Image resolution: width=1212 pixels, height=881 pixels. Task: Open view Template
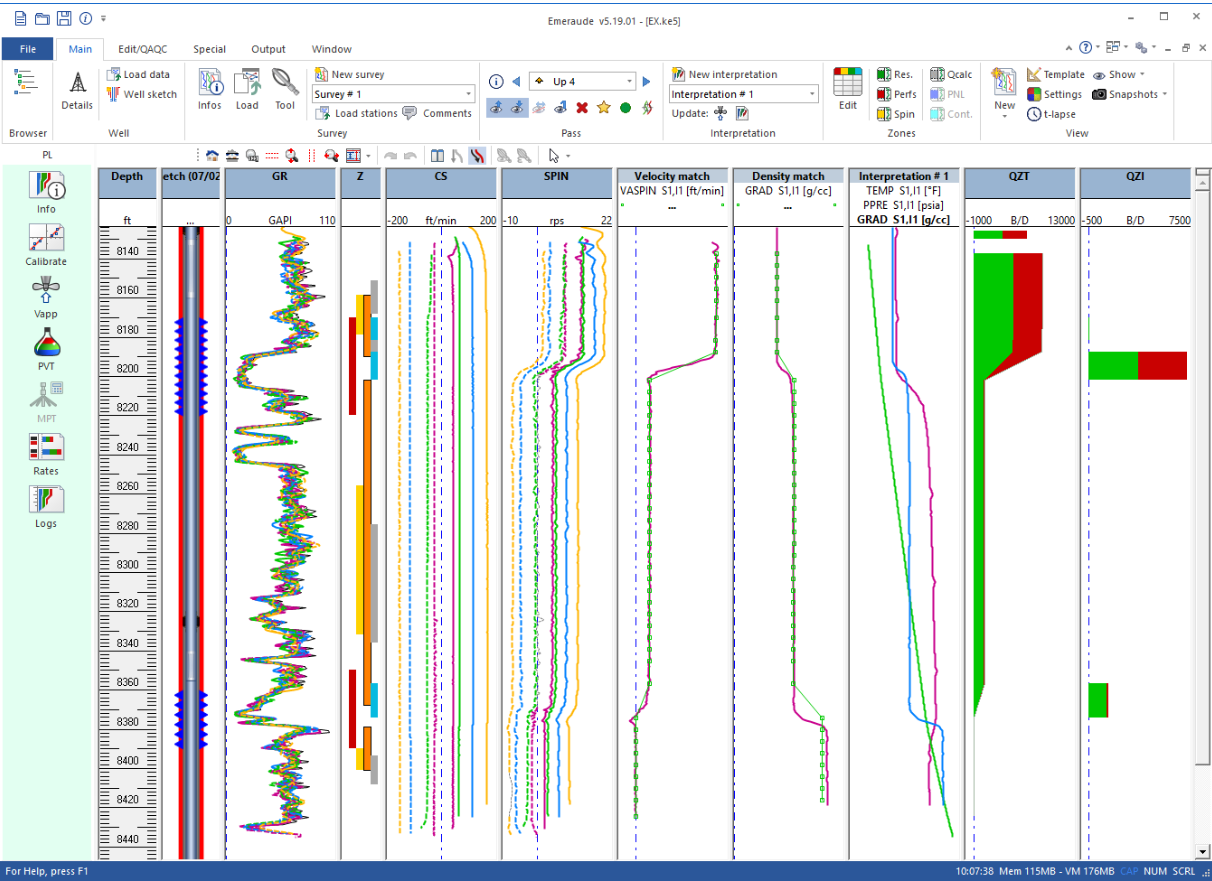pyautogui.click(x=1056, y=74)
